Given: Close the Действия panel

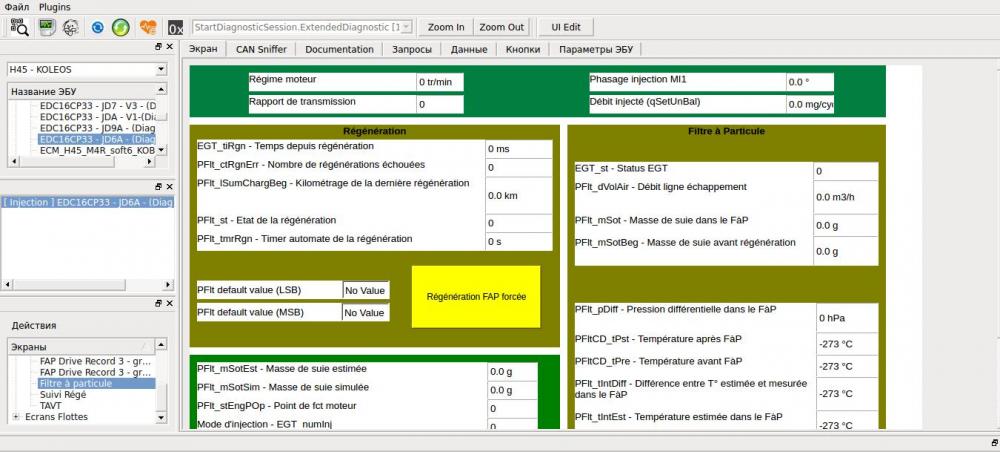Looking at the screenshot, I should click(x=170, y=303).
